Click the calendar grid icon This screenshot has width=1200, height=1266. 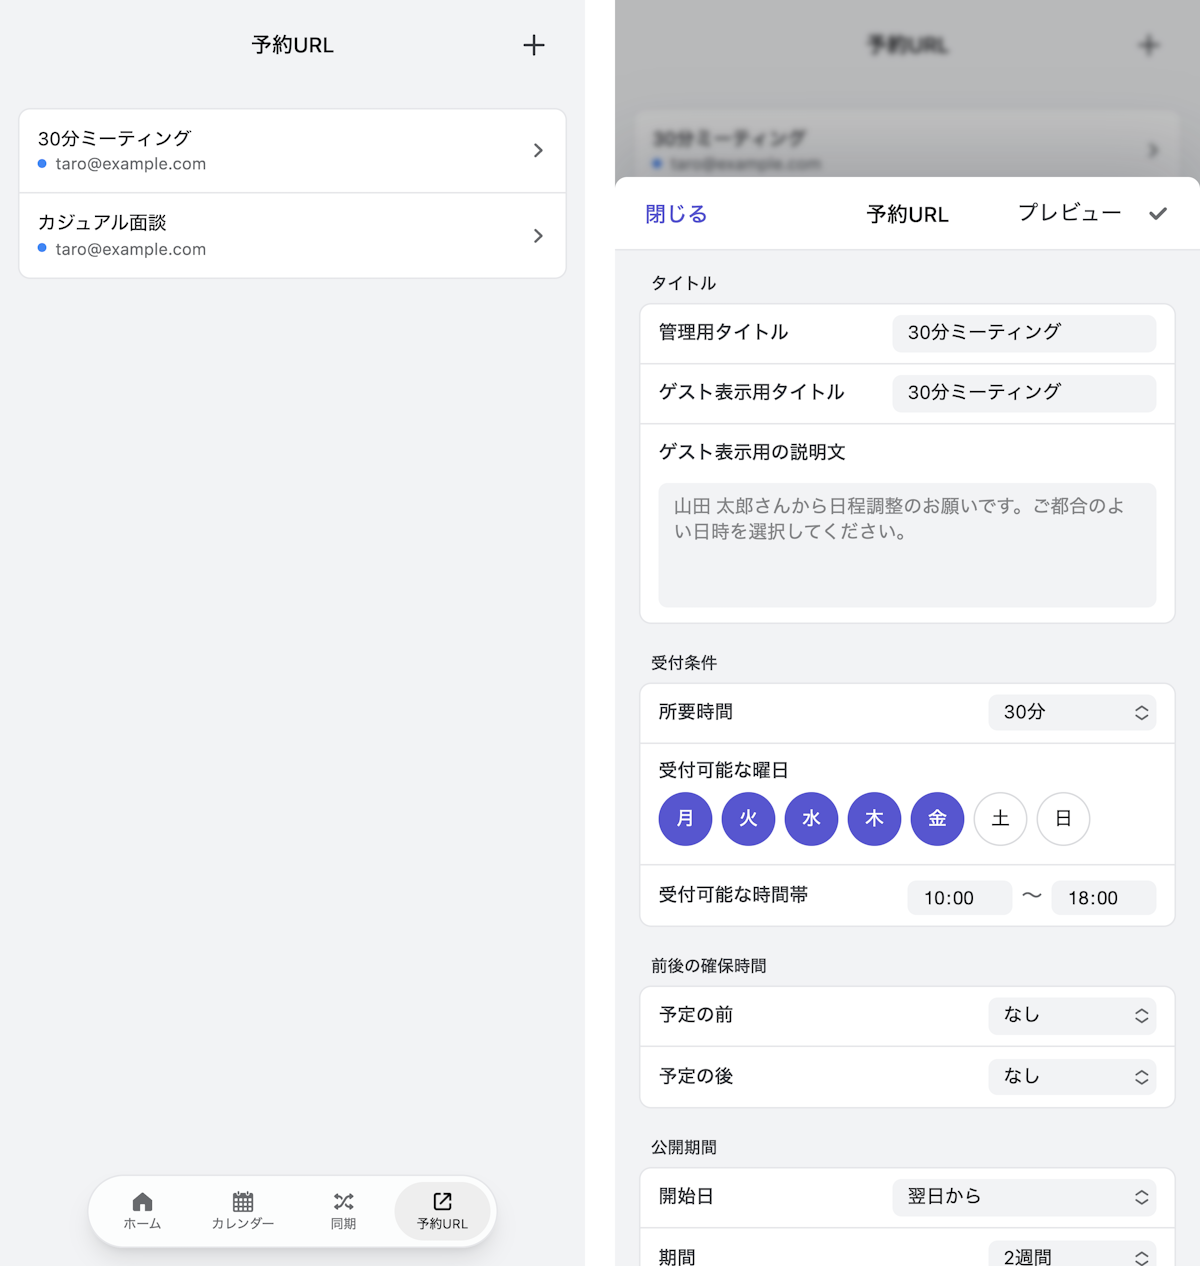point(243,1201)
